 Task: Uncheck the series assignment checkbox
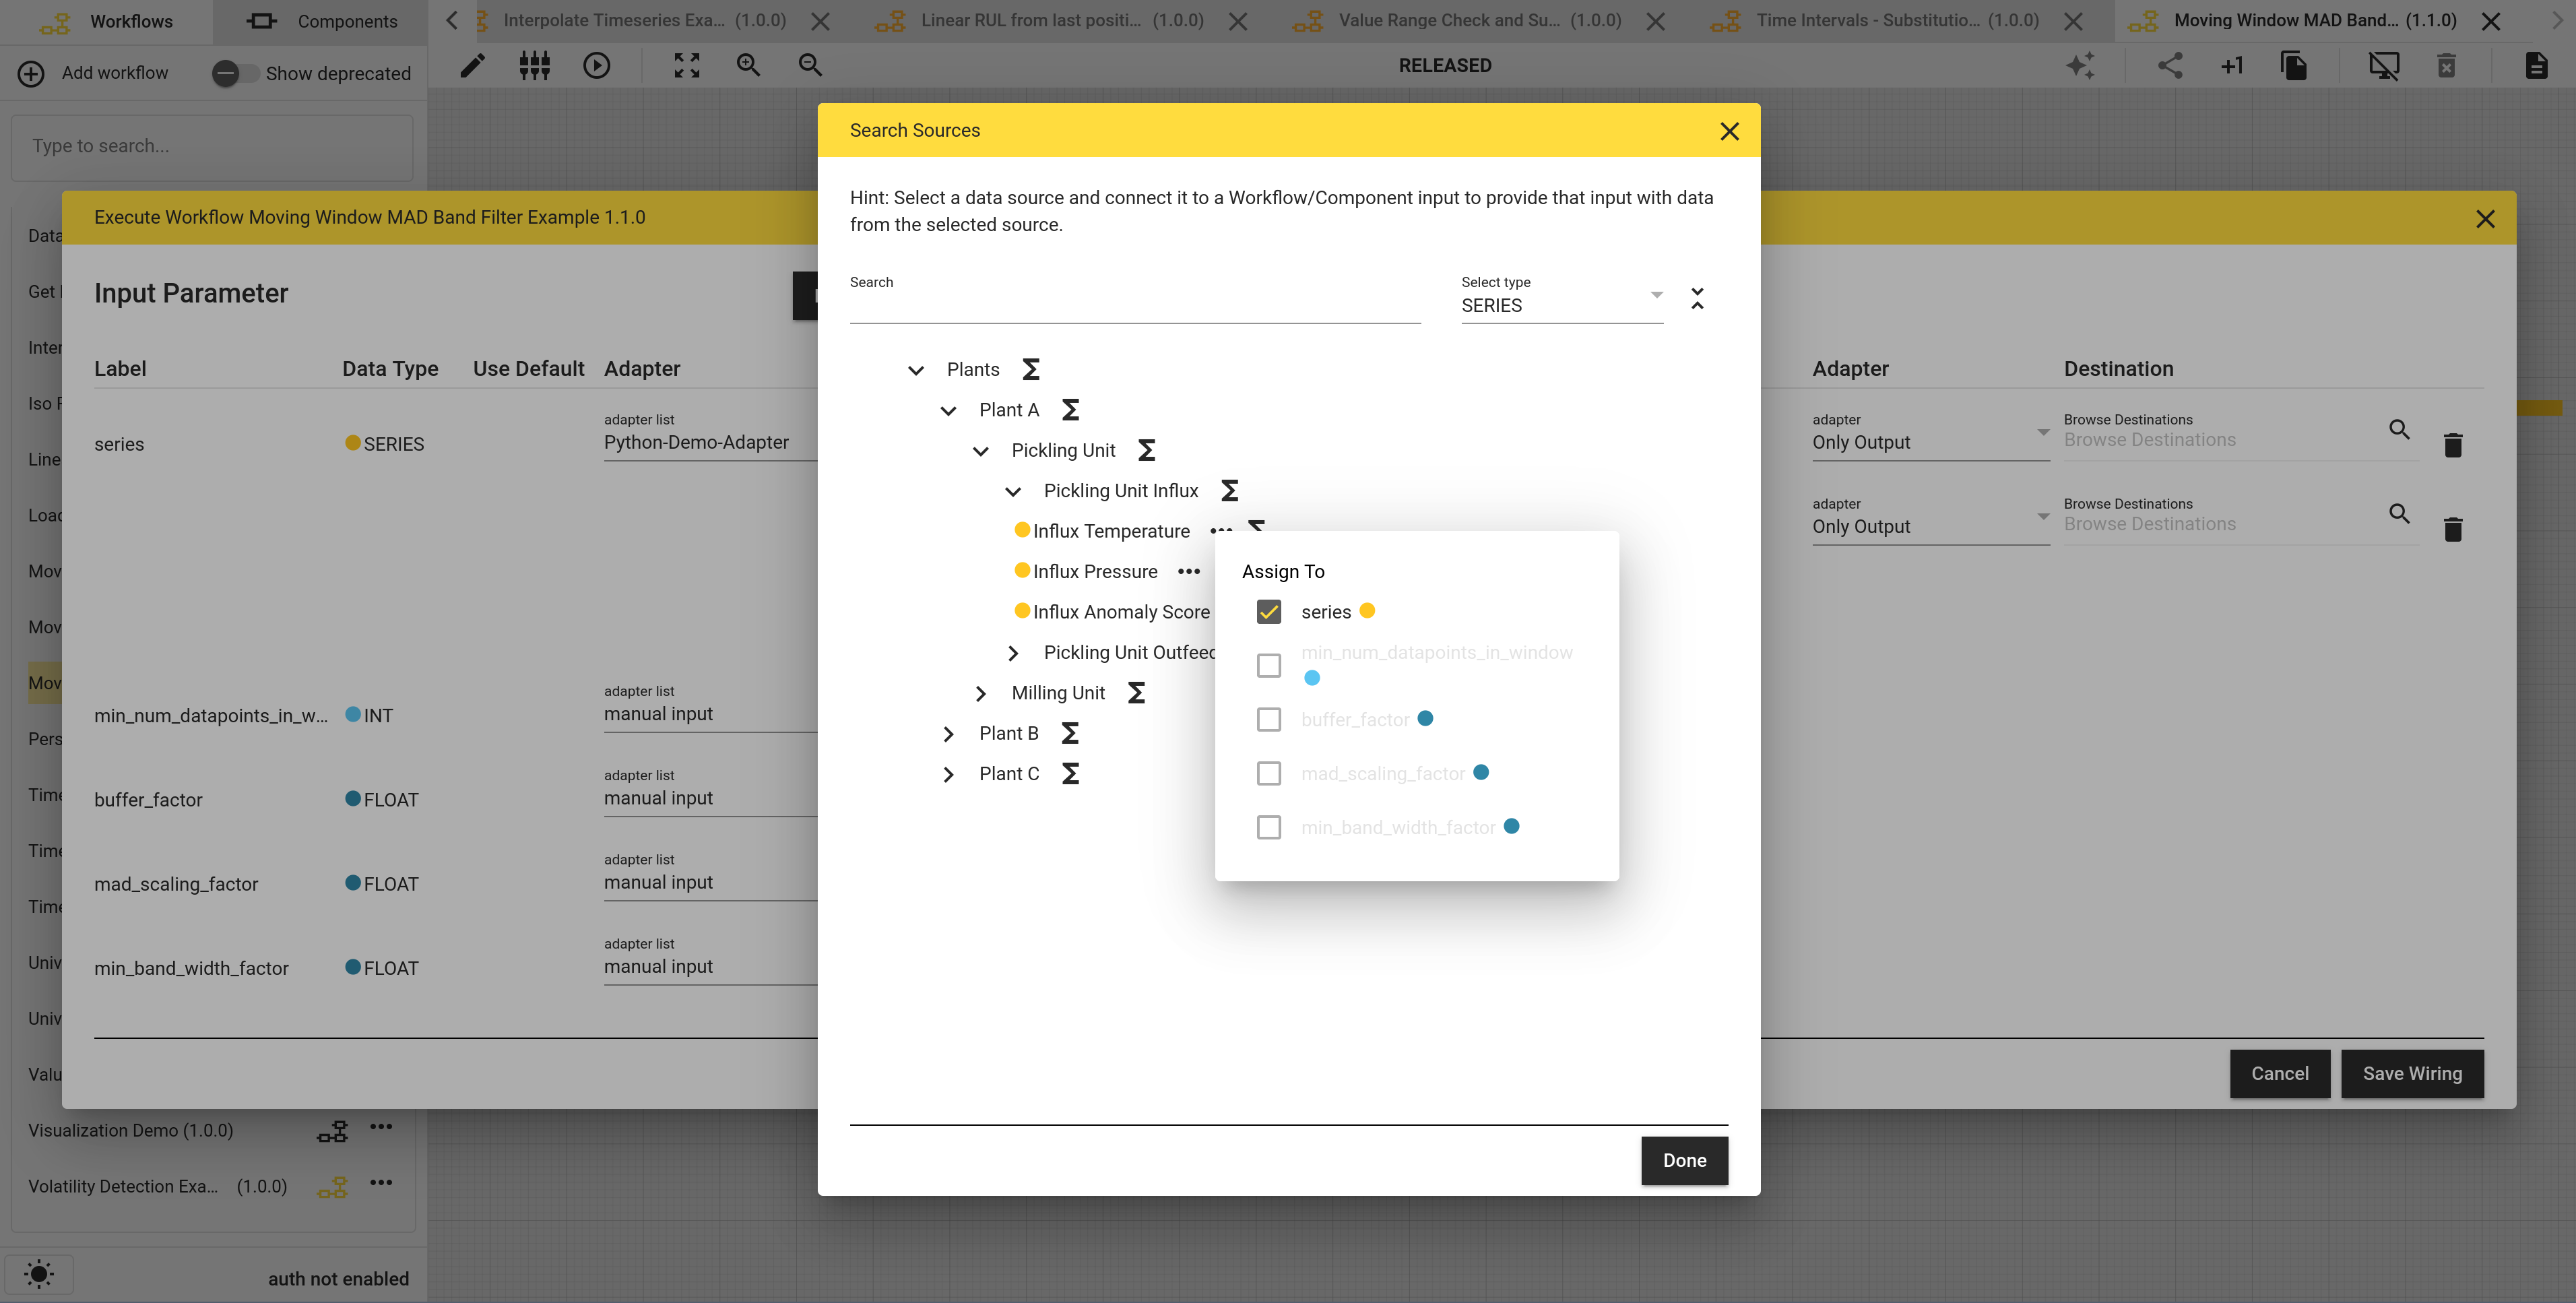tap(1269, 612)
